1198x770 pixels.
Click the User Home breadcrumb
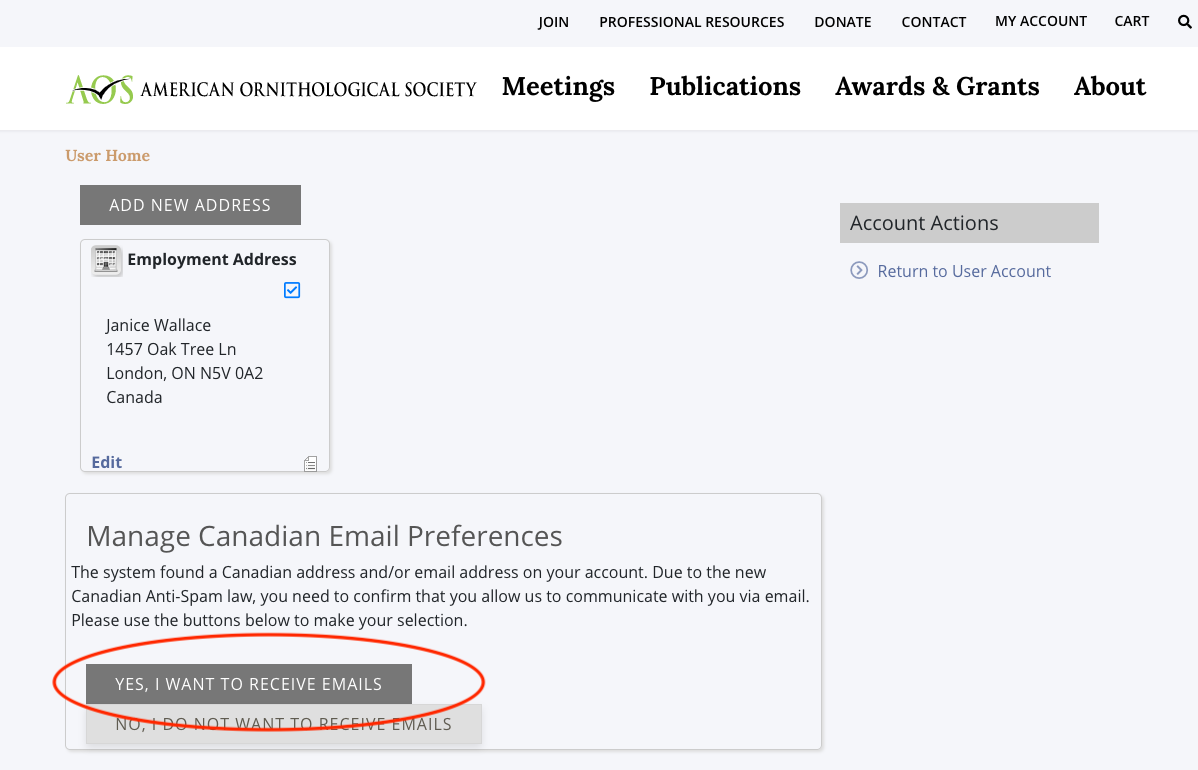[x=108, y=156]
